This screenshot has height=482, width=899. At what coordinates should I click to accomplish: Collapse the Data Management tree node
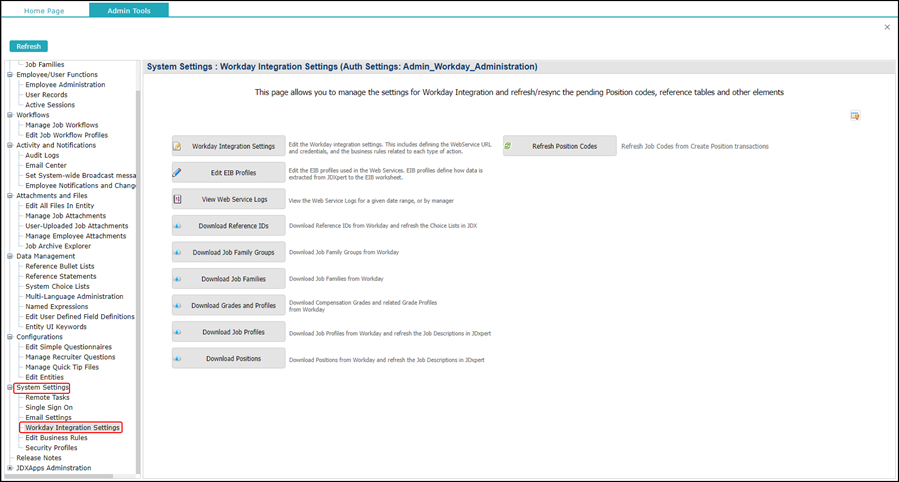tap(10, 256)
